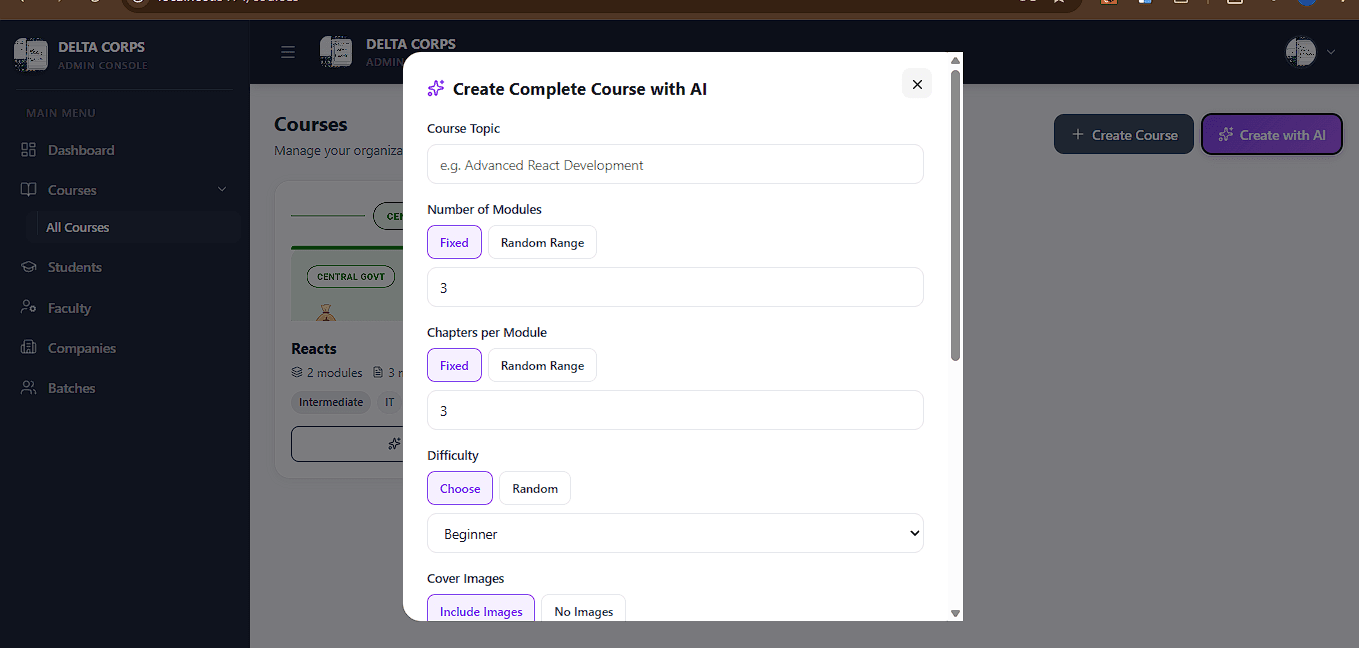Open All Courses in sidebar
This screenshot has width=1359, height=648.
click(x=77, y=227)
